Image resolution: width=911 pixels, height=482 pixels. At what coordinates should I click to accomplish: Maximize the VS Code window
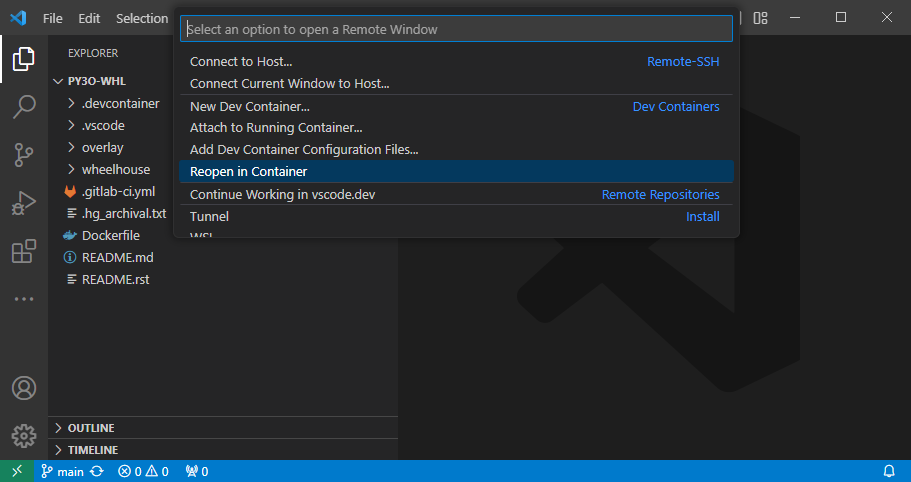(x=841, y=17)
